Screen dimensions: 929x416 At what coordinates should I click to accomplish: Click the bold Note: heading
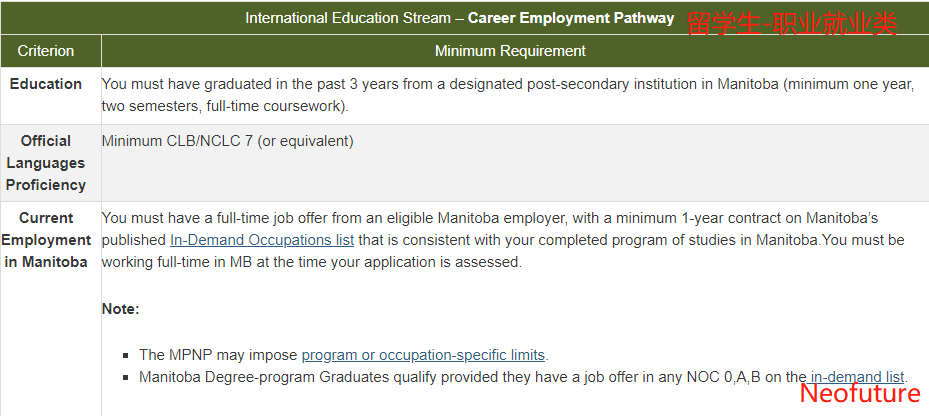121,309
